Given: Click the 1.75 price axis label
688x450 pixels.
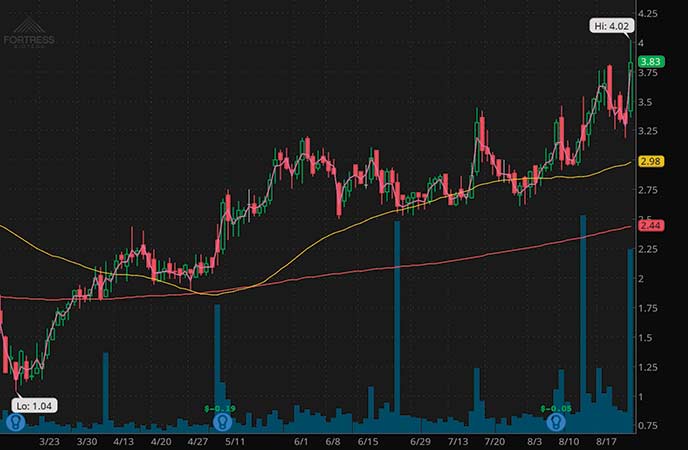Looking at the screenshot, I should [648, 308].
